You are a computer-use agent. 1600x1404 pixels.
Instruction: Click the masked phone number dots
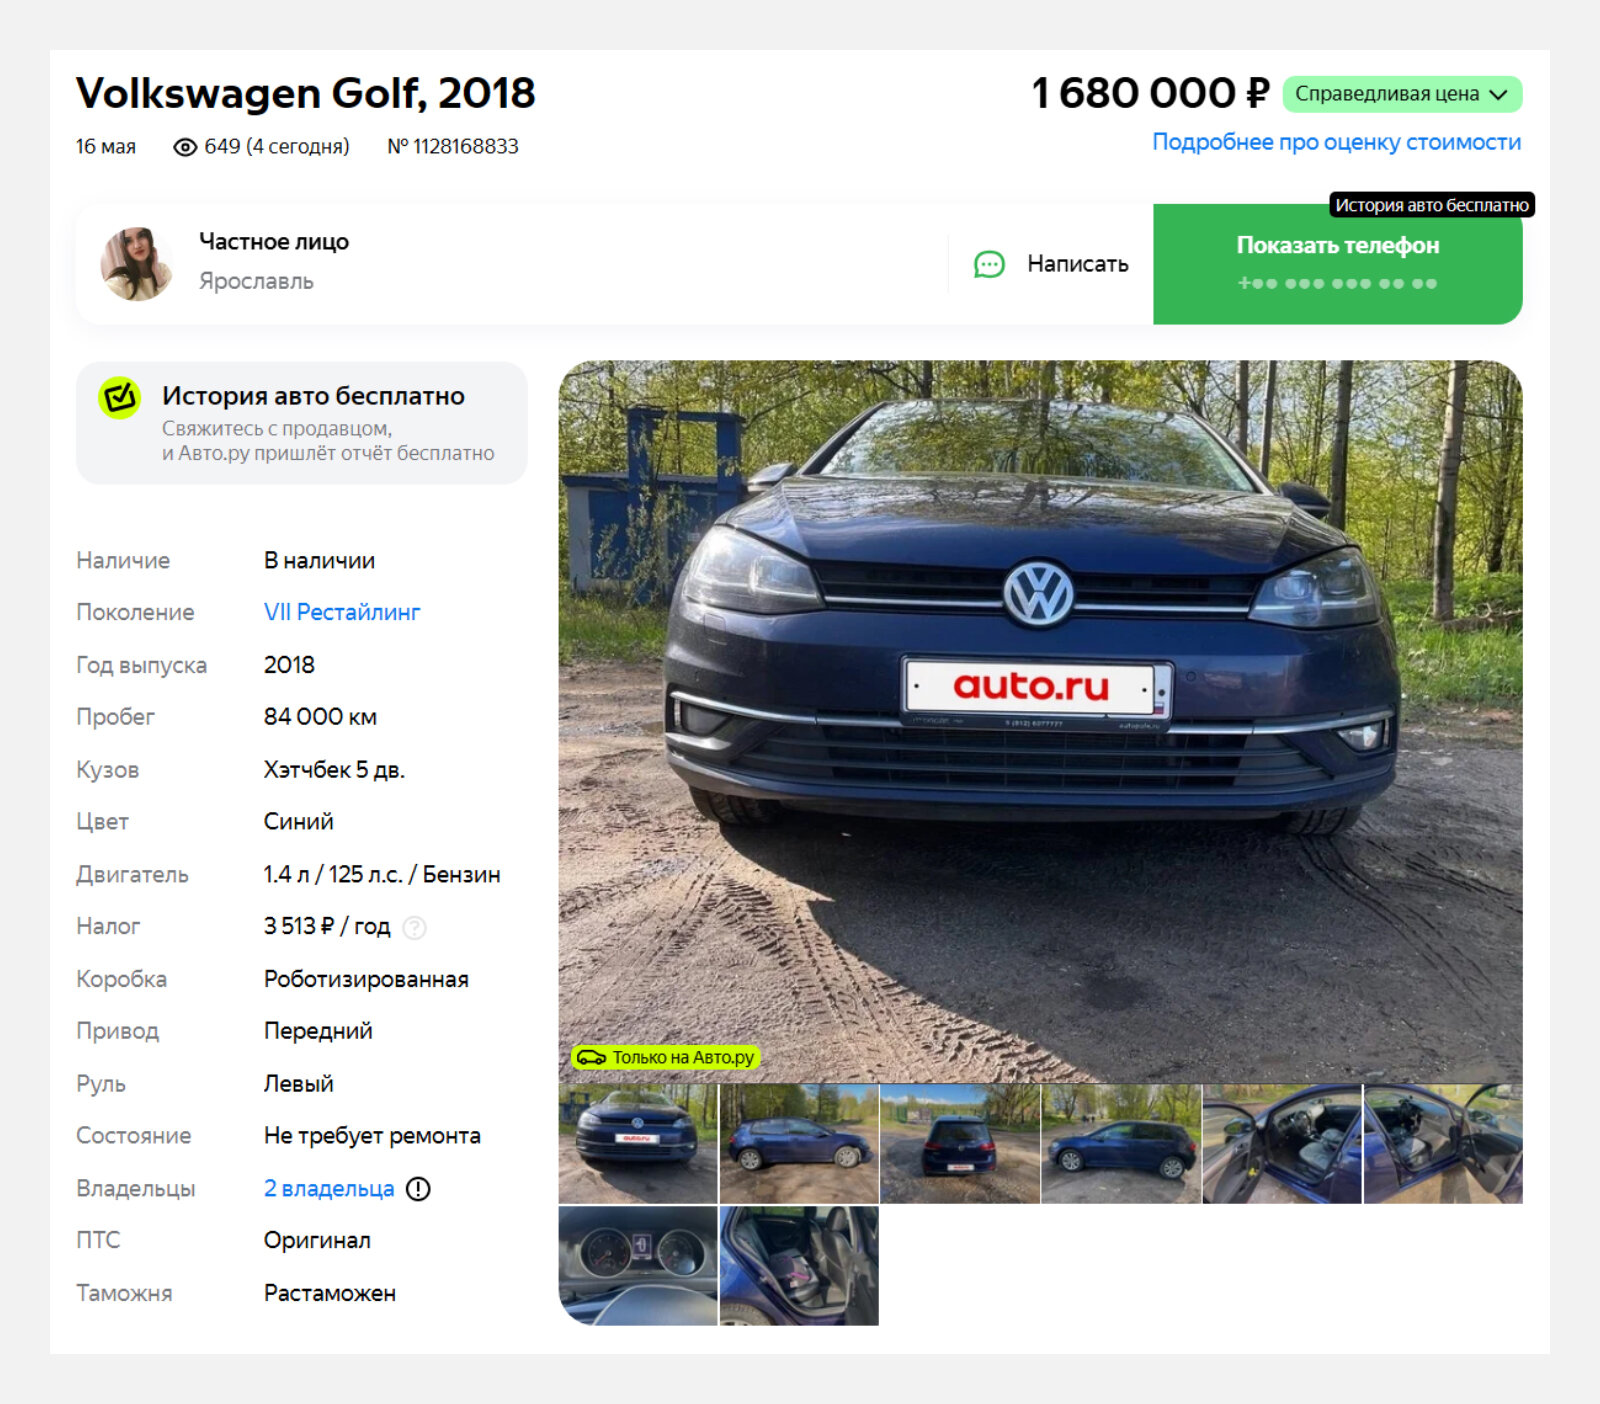[1338, 284]
